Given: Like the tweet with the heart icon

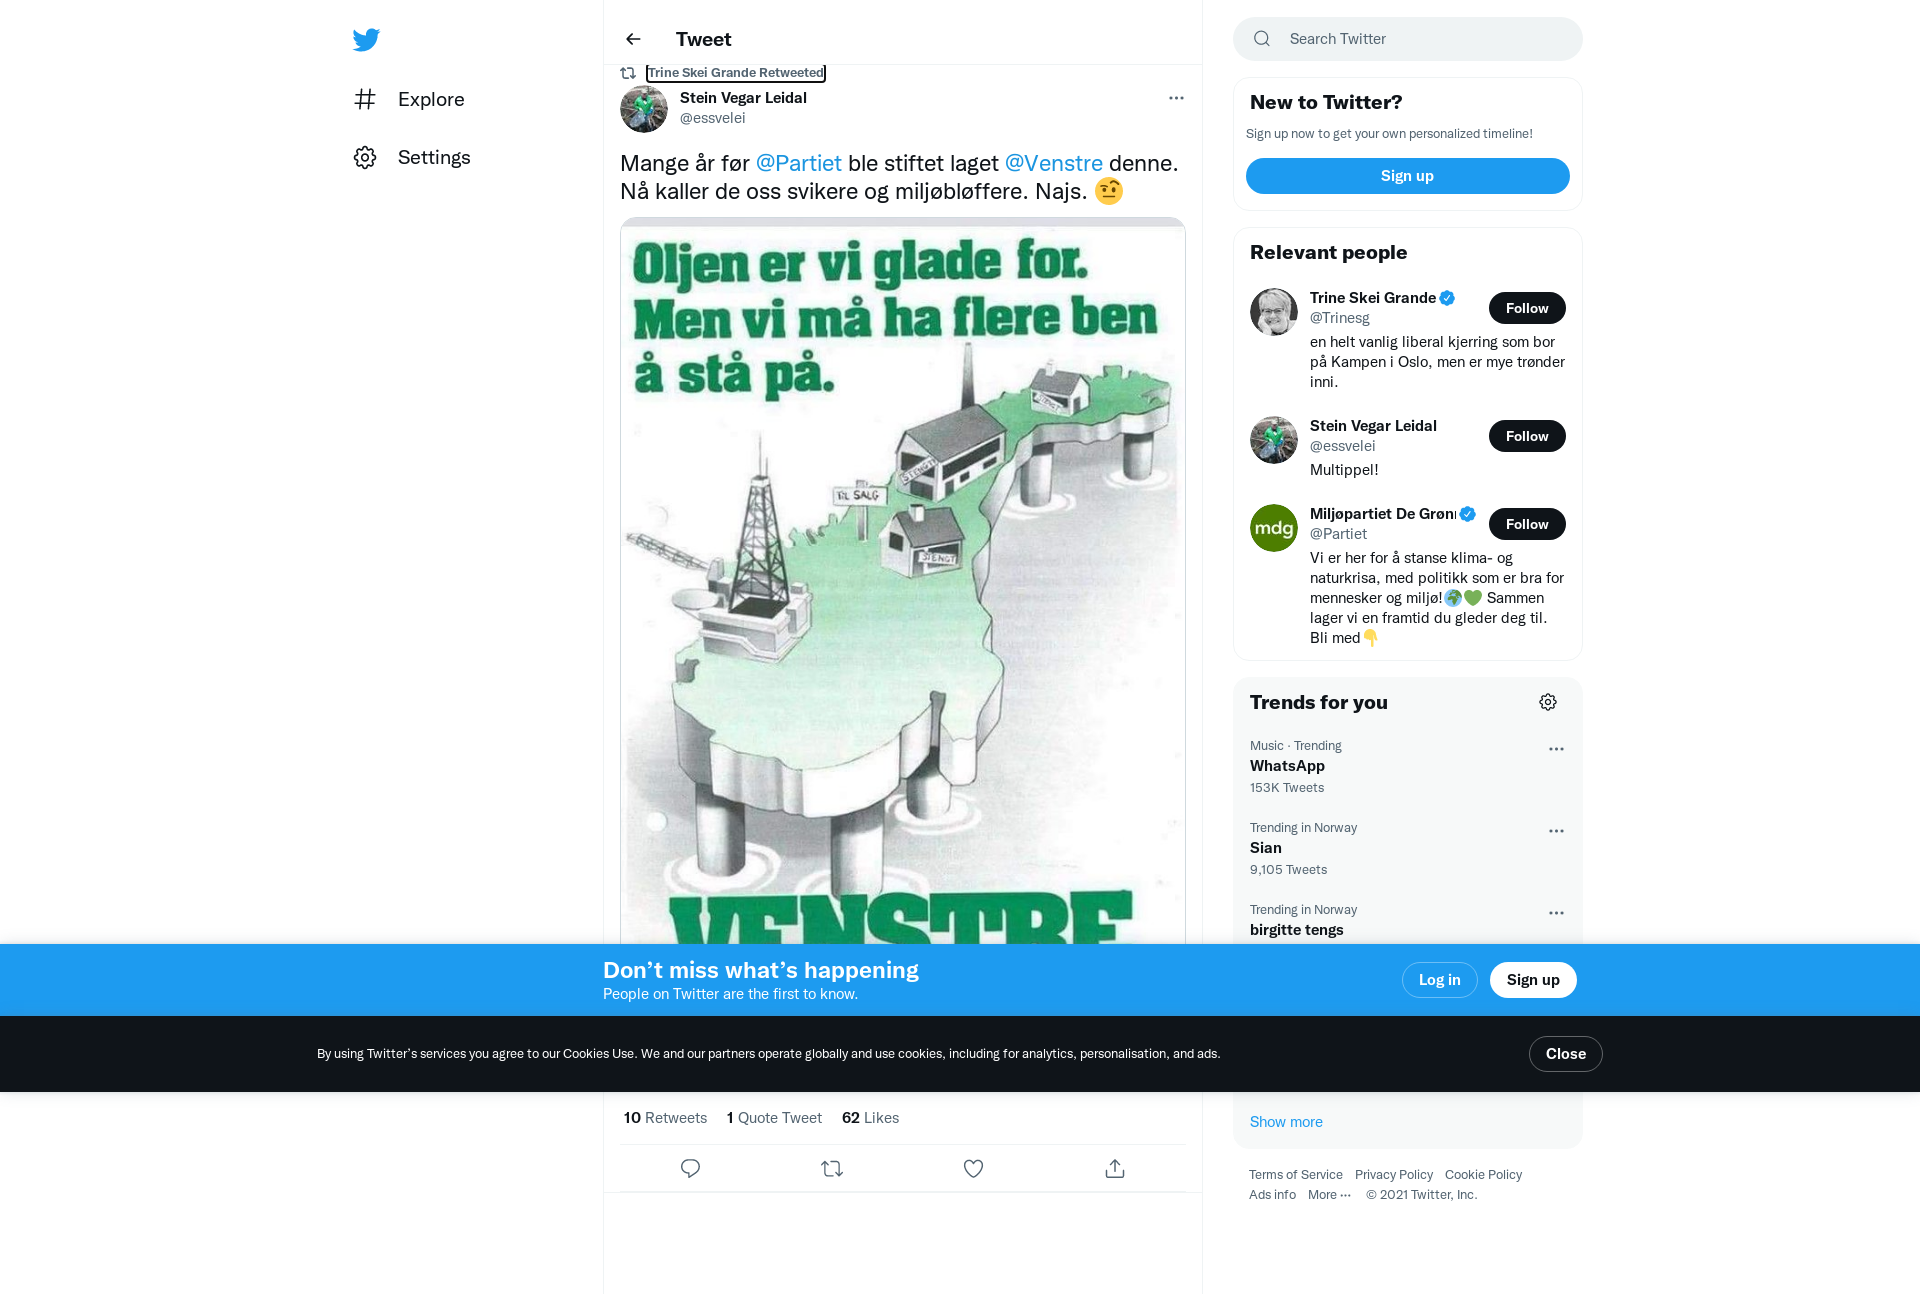Looking at the screenshot, I should 973,1168.
